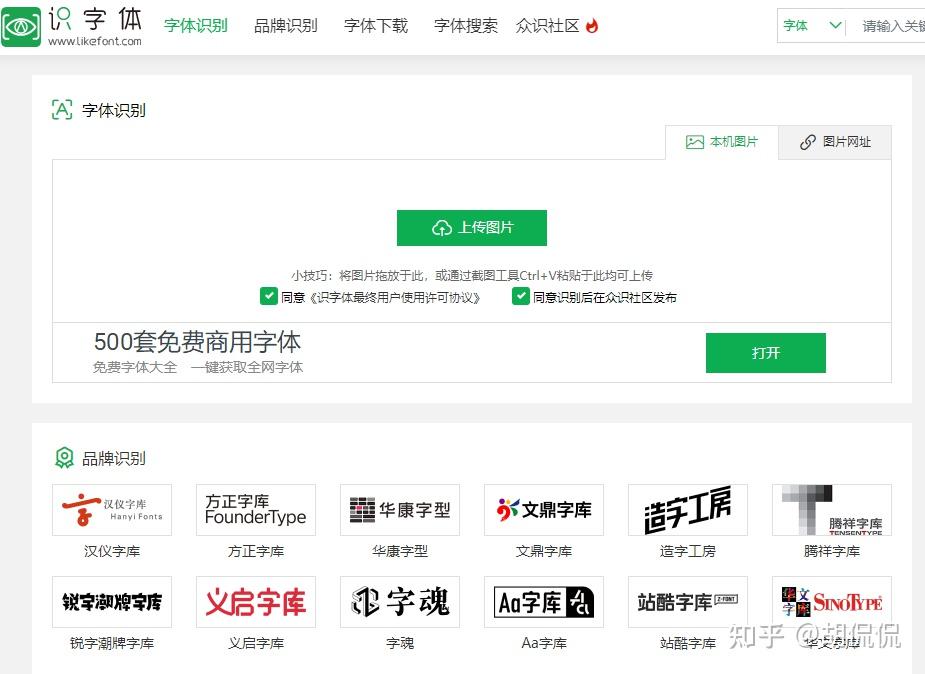Screen dimensions: 925x674
Task: Select the 义启字库 red brand logo
Action: coord(256,602)
